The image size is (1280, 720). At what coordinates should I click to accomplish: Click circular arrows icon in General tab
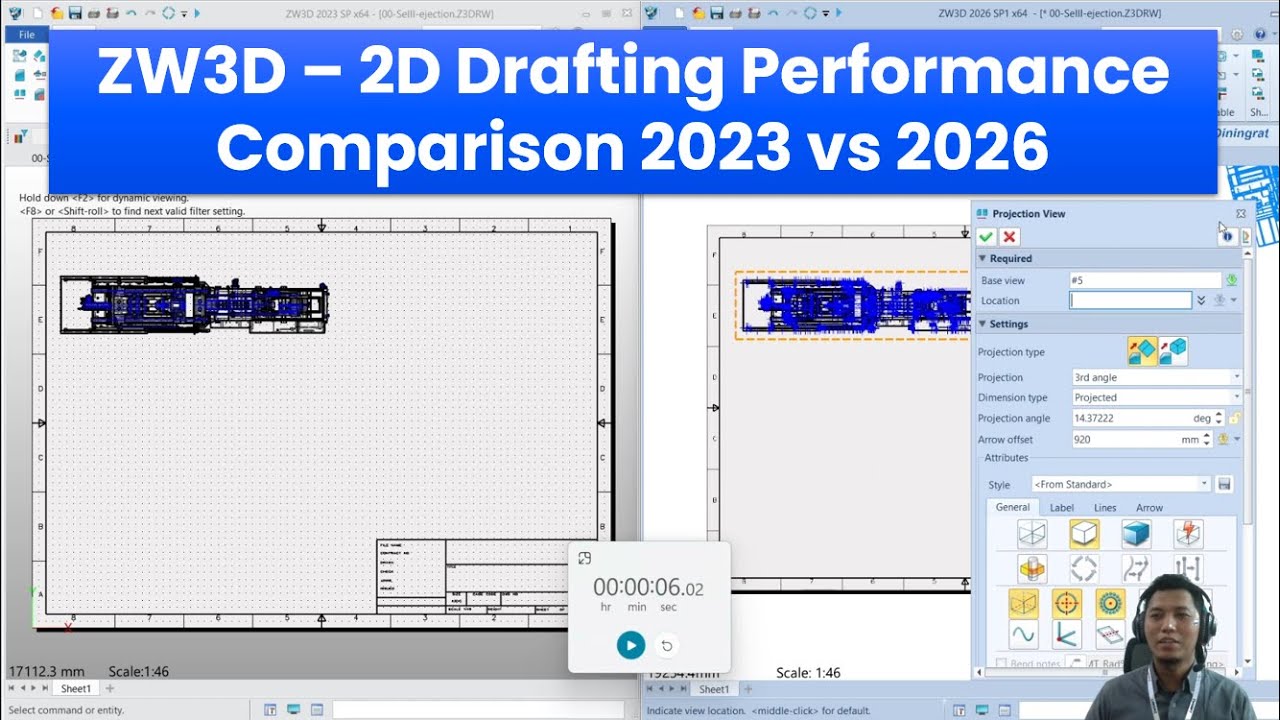[1084, 569]
